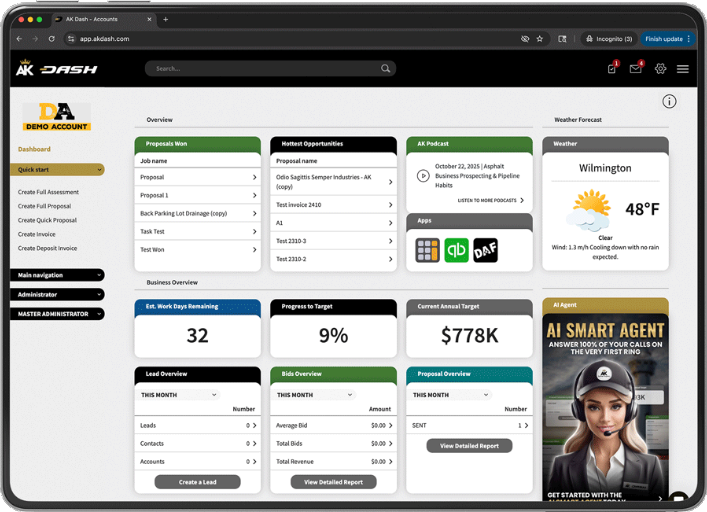Open the settings gear in header
707x512 pixels.
point(660,69)
